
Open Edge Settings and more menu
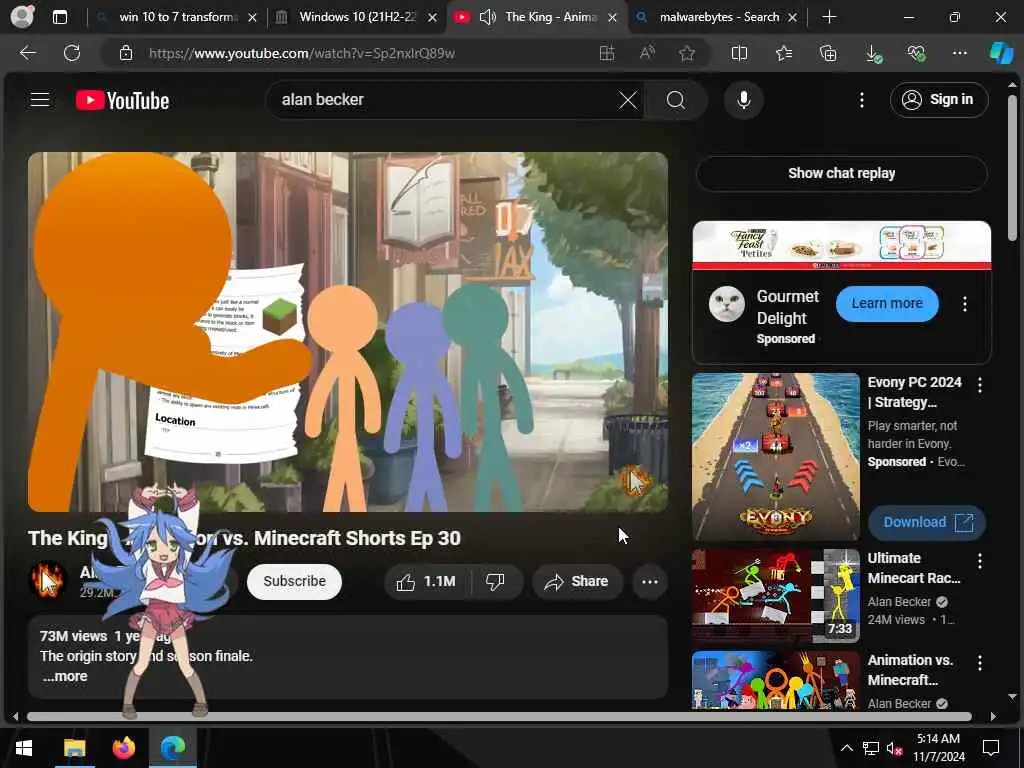[959, 53]
